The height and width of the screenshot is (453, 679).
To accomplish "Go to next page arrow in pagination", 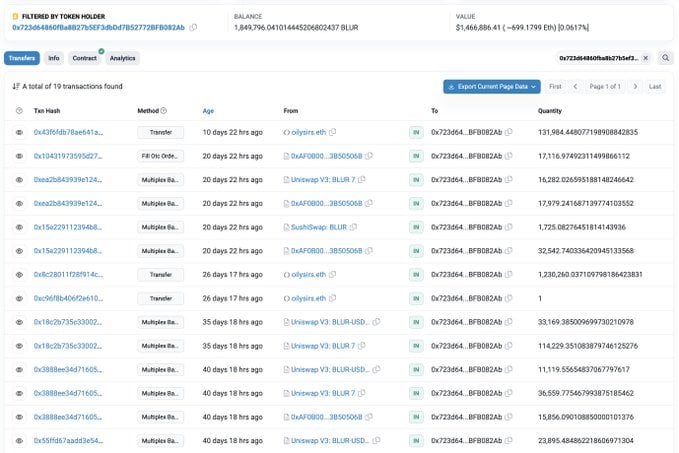I will 634,87.
